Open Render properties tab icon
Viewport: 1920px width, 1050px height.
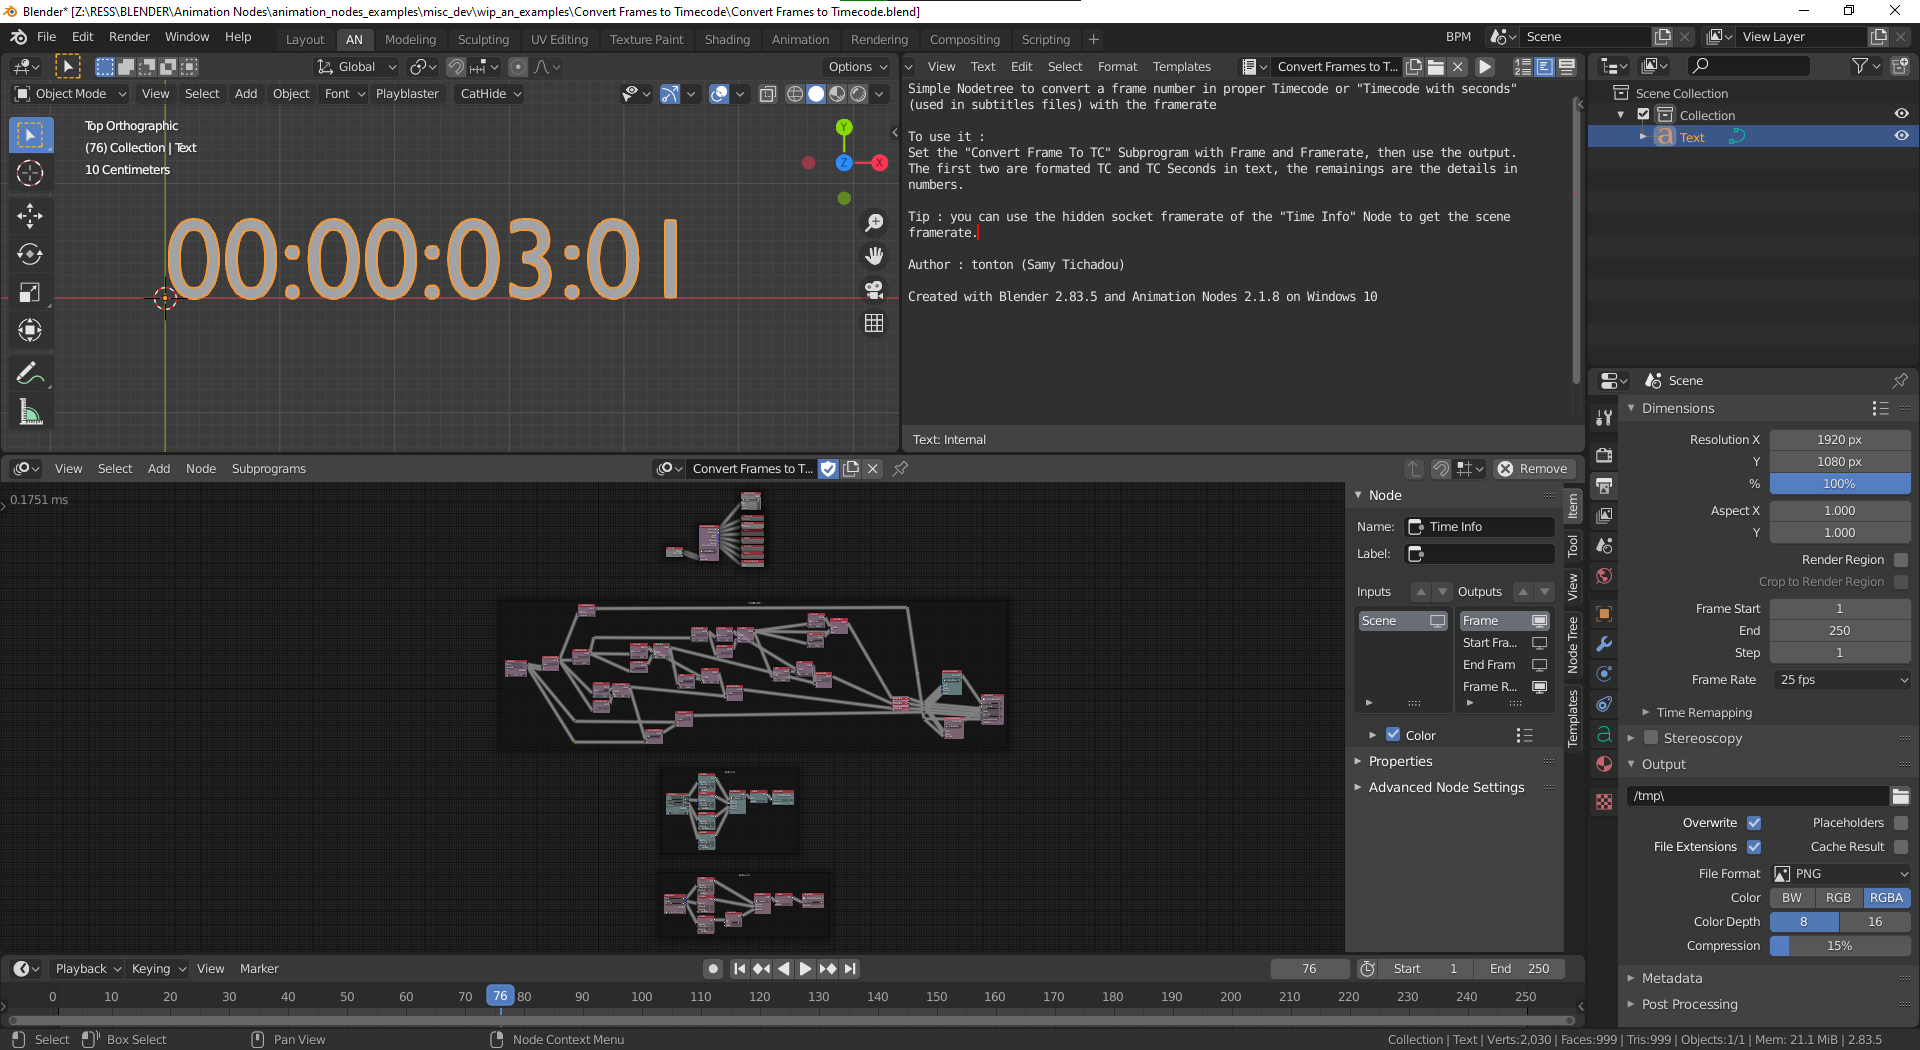point(1604,455)
